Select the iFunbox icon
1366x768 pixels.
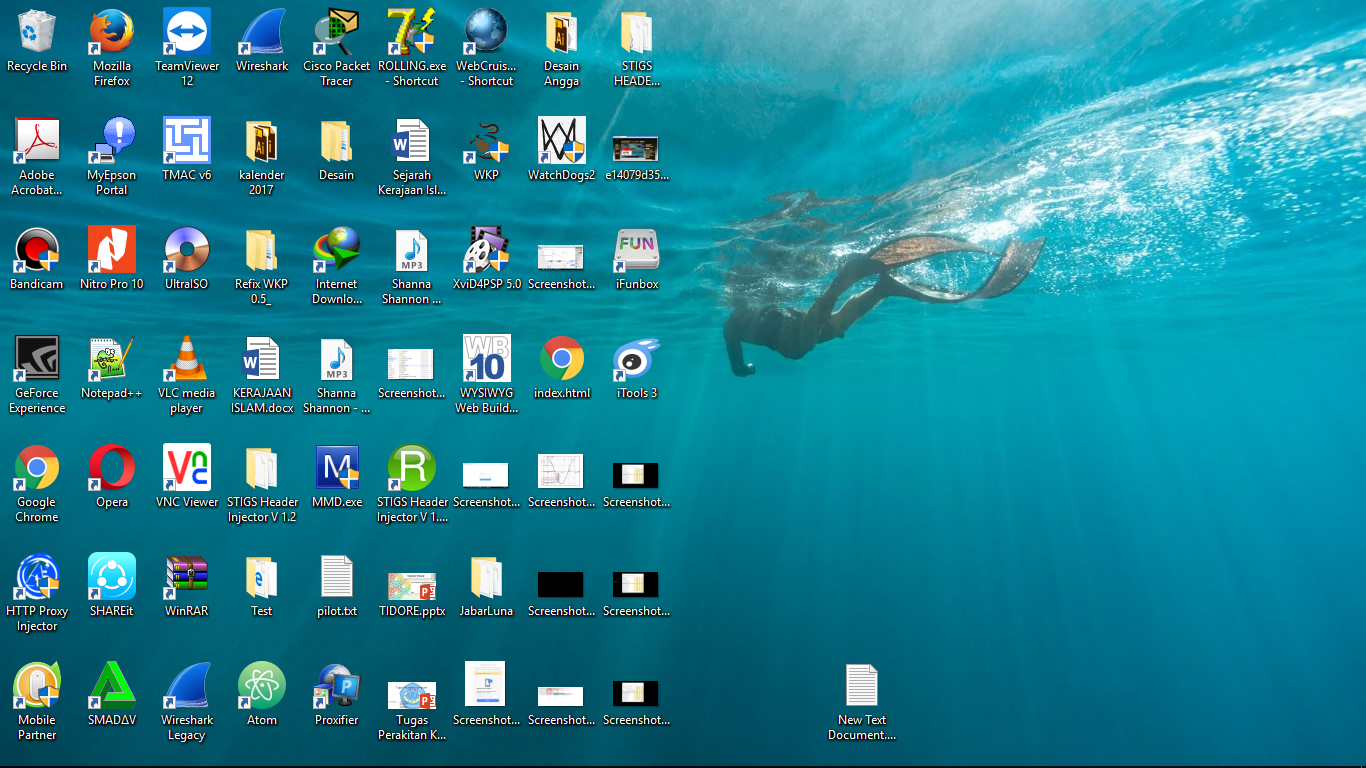636,250
